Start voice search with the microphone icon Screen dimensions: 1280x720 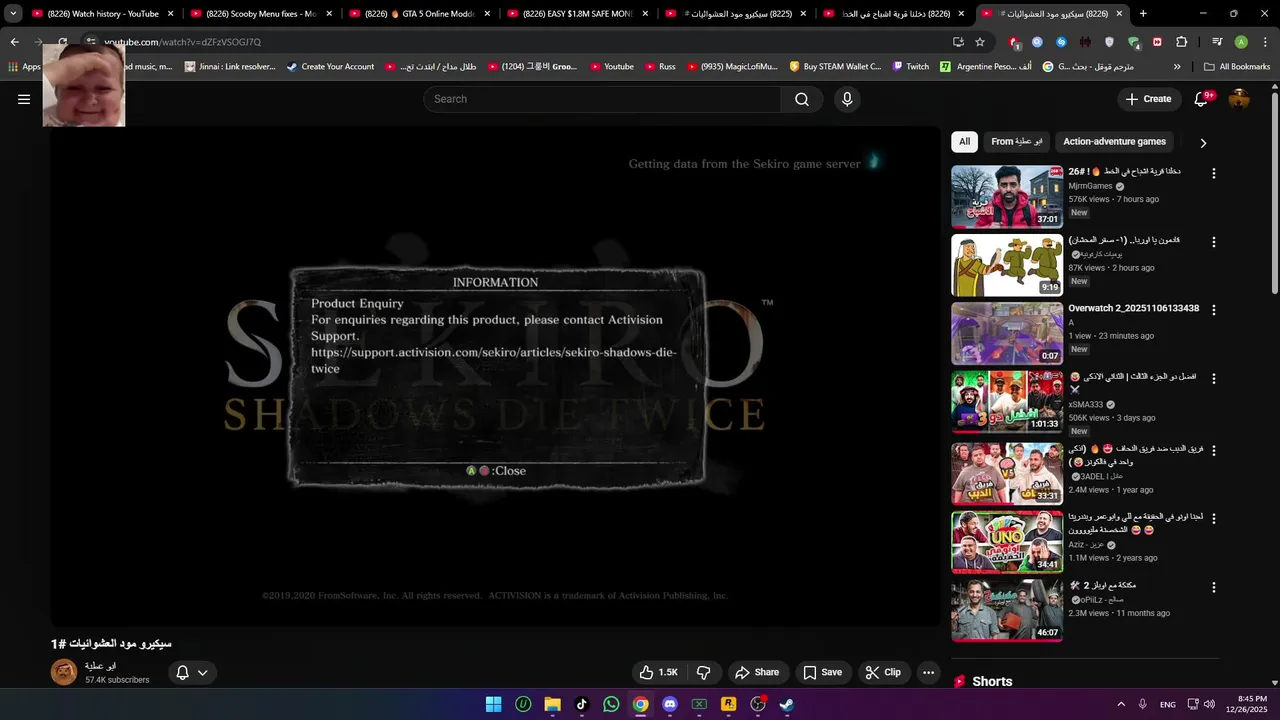pos(847,99)
